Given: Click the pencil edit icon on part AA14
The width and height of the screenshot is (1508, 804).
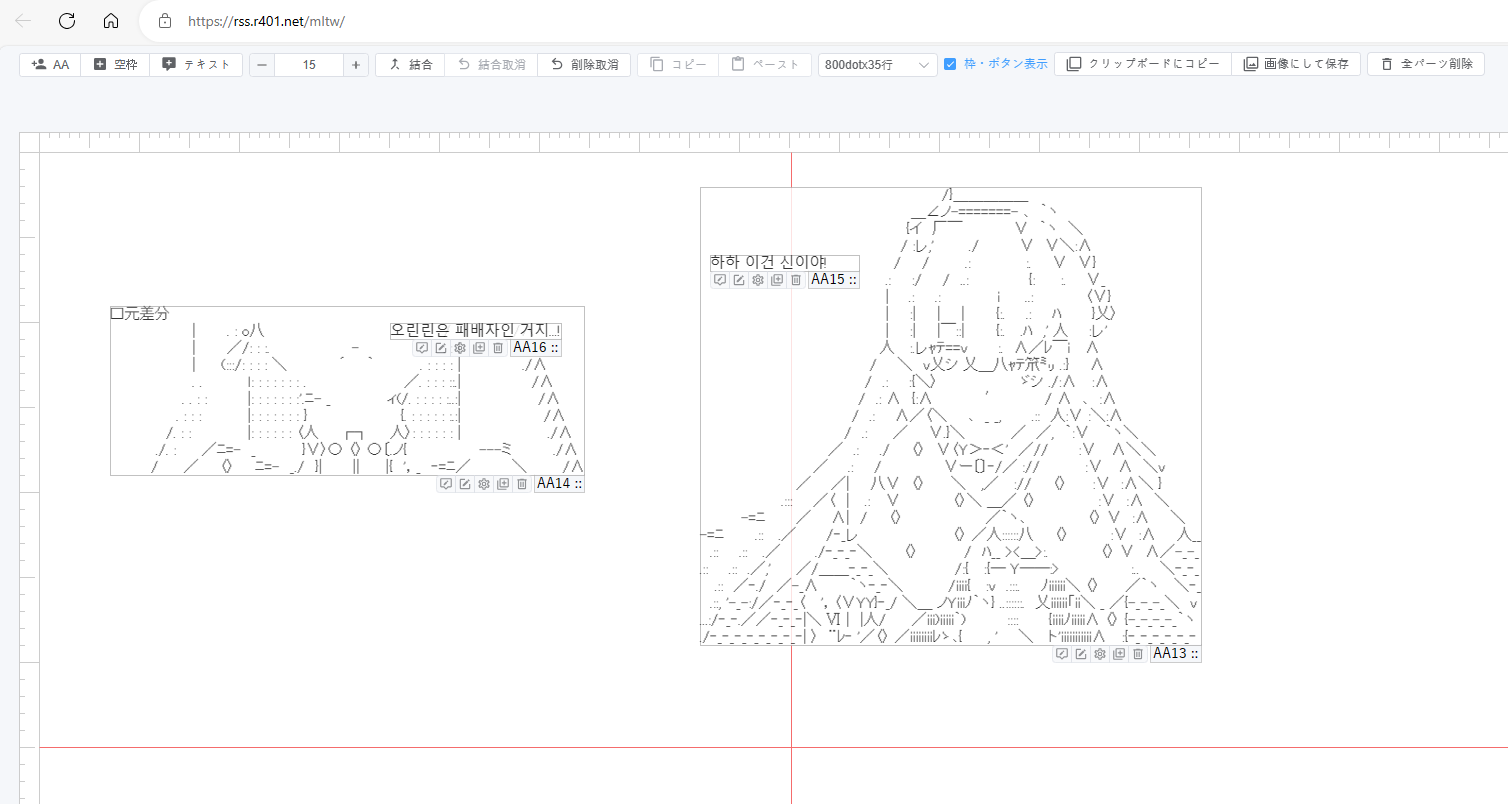Looking at the screenshot, I should click(465, 484).
